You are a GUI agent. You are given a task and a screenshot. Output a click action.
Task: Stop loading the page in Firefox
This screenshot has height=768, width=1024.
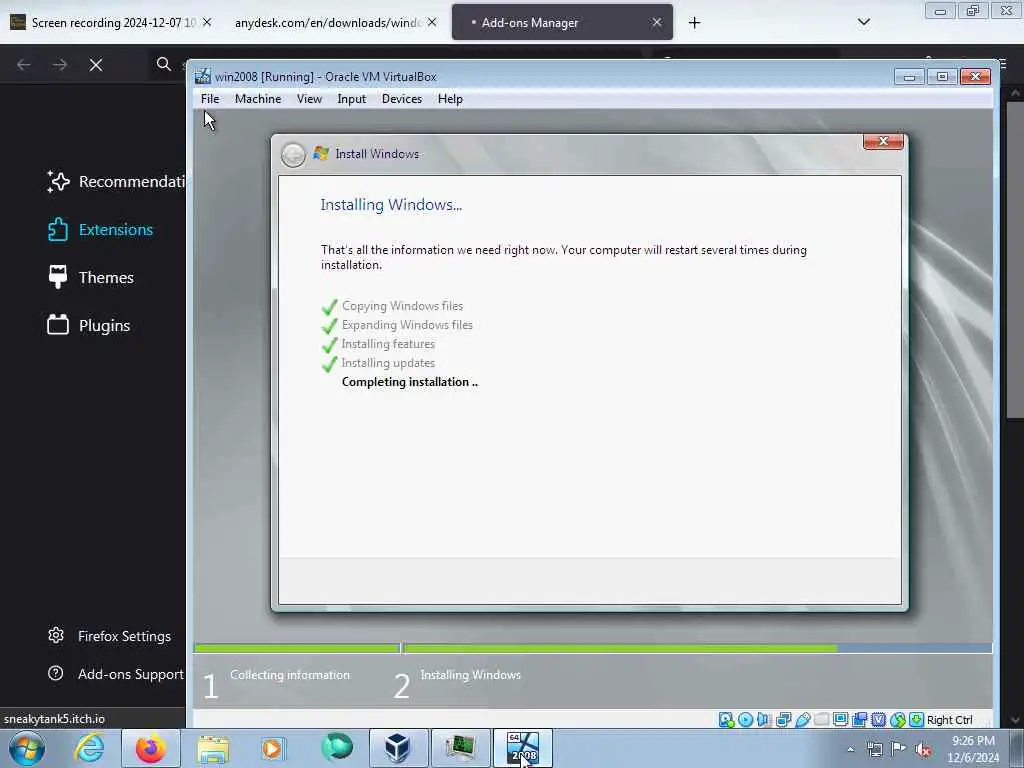95,65
